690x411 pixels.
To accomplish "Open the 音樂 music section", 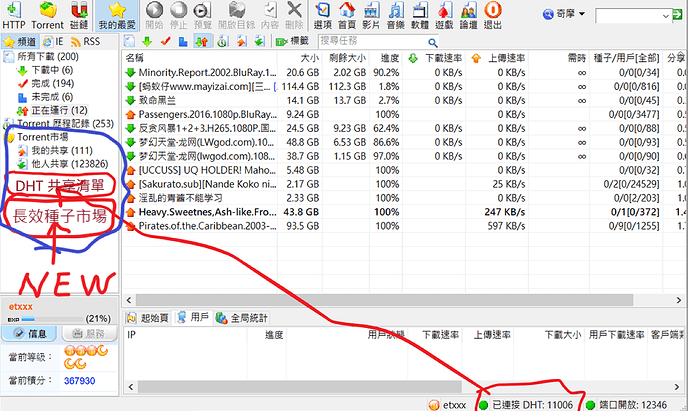I will click(395, 15).
